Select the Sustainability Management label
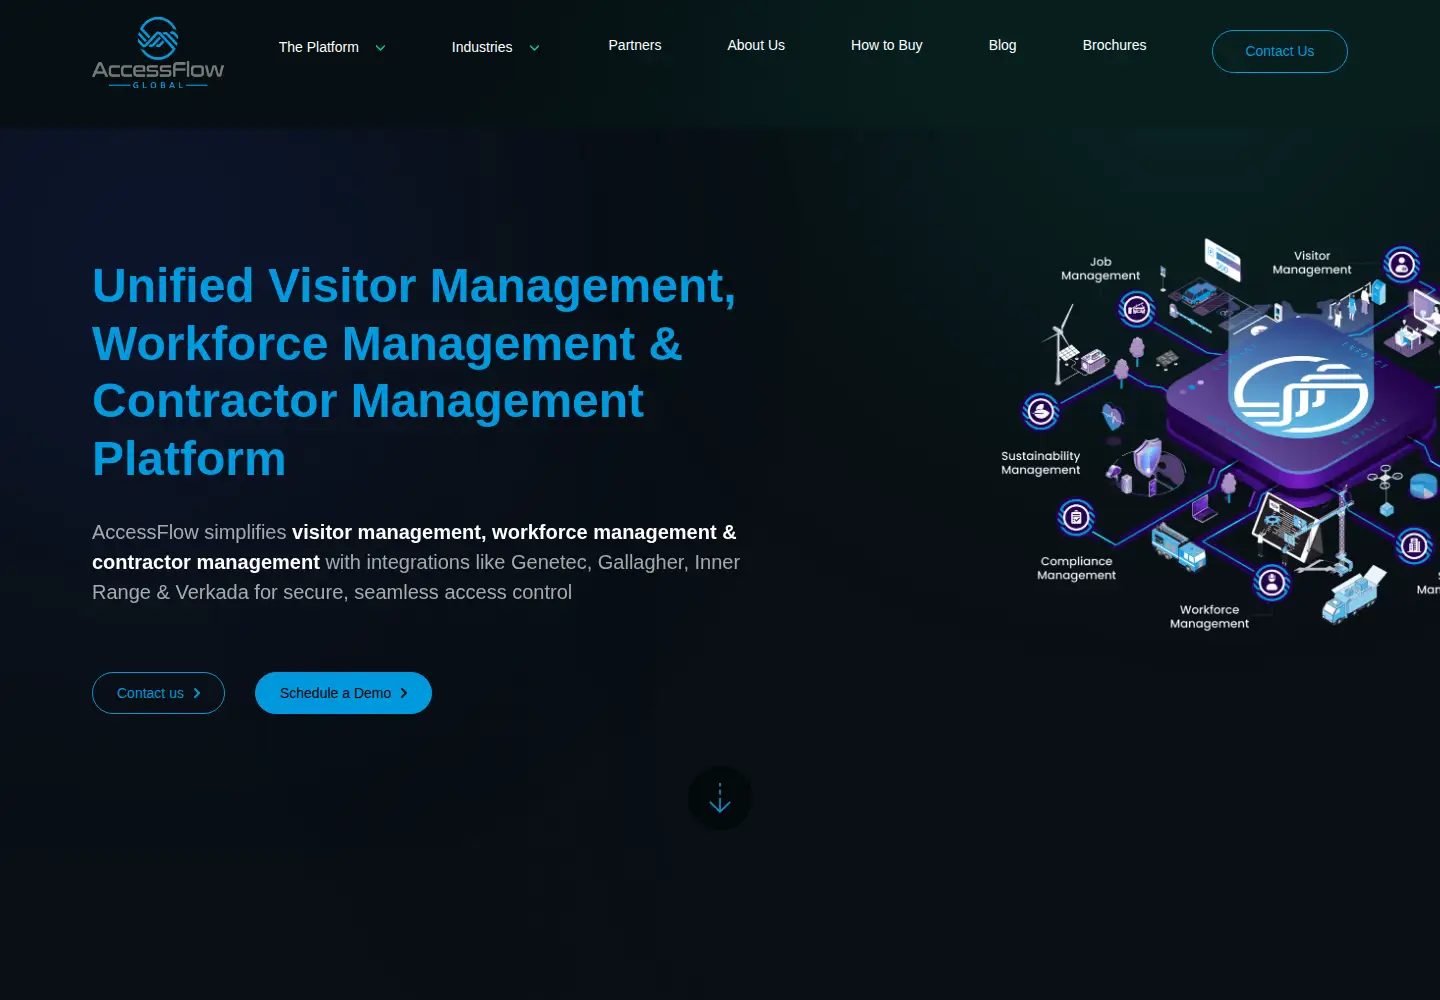Image resolution: width=1440 pixels, height=1000 pixels. [x=1041, y=463]
